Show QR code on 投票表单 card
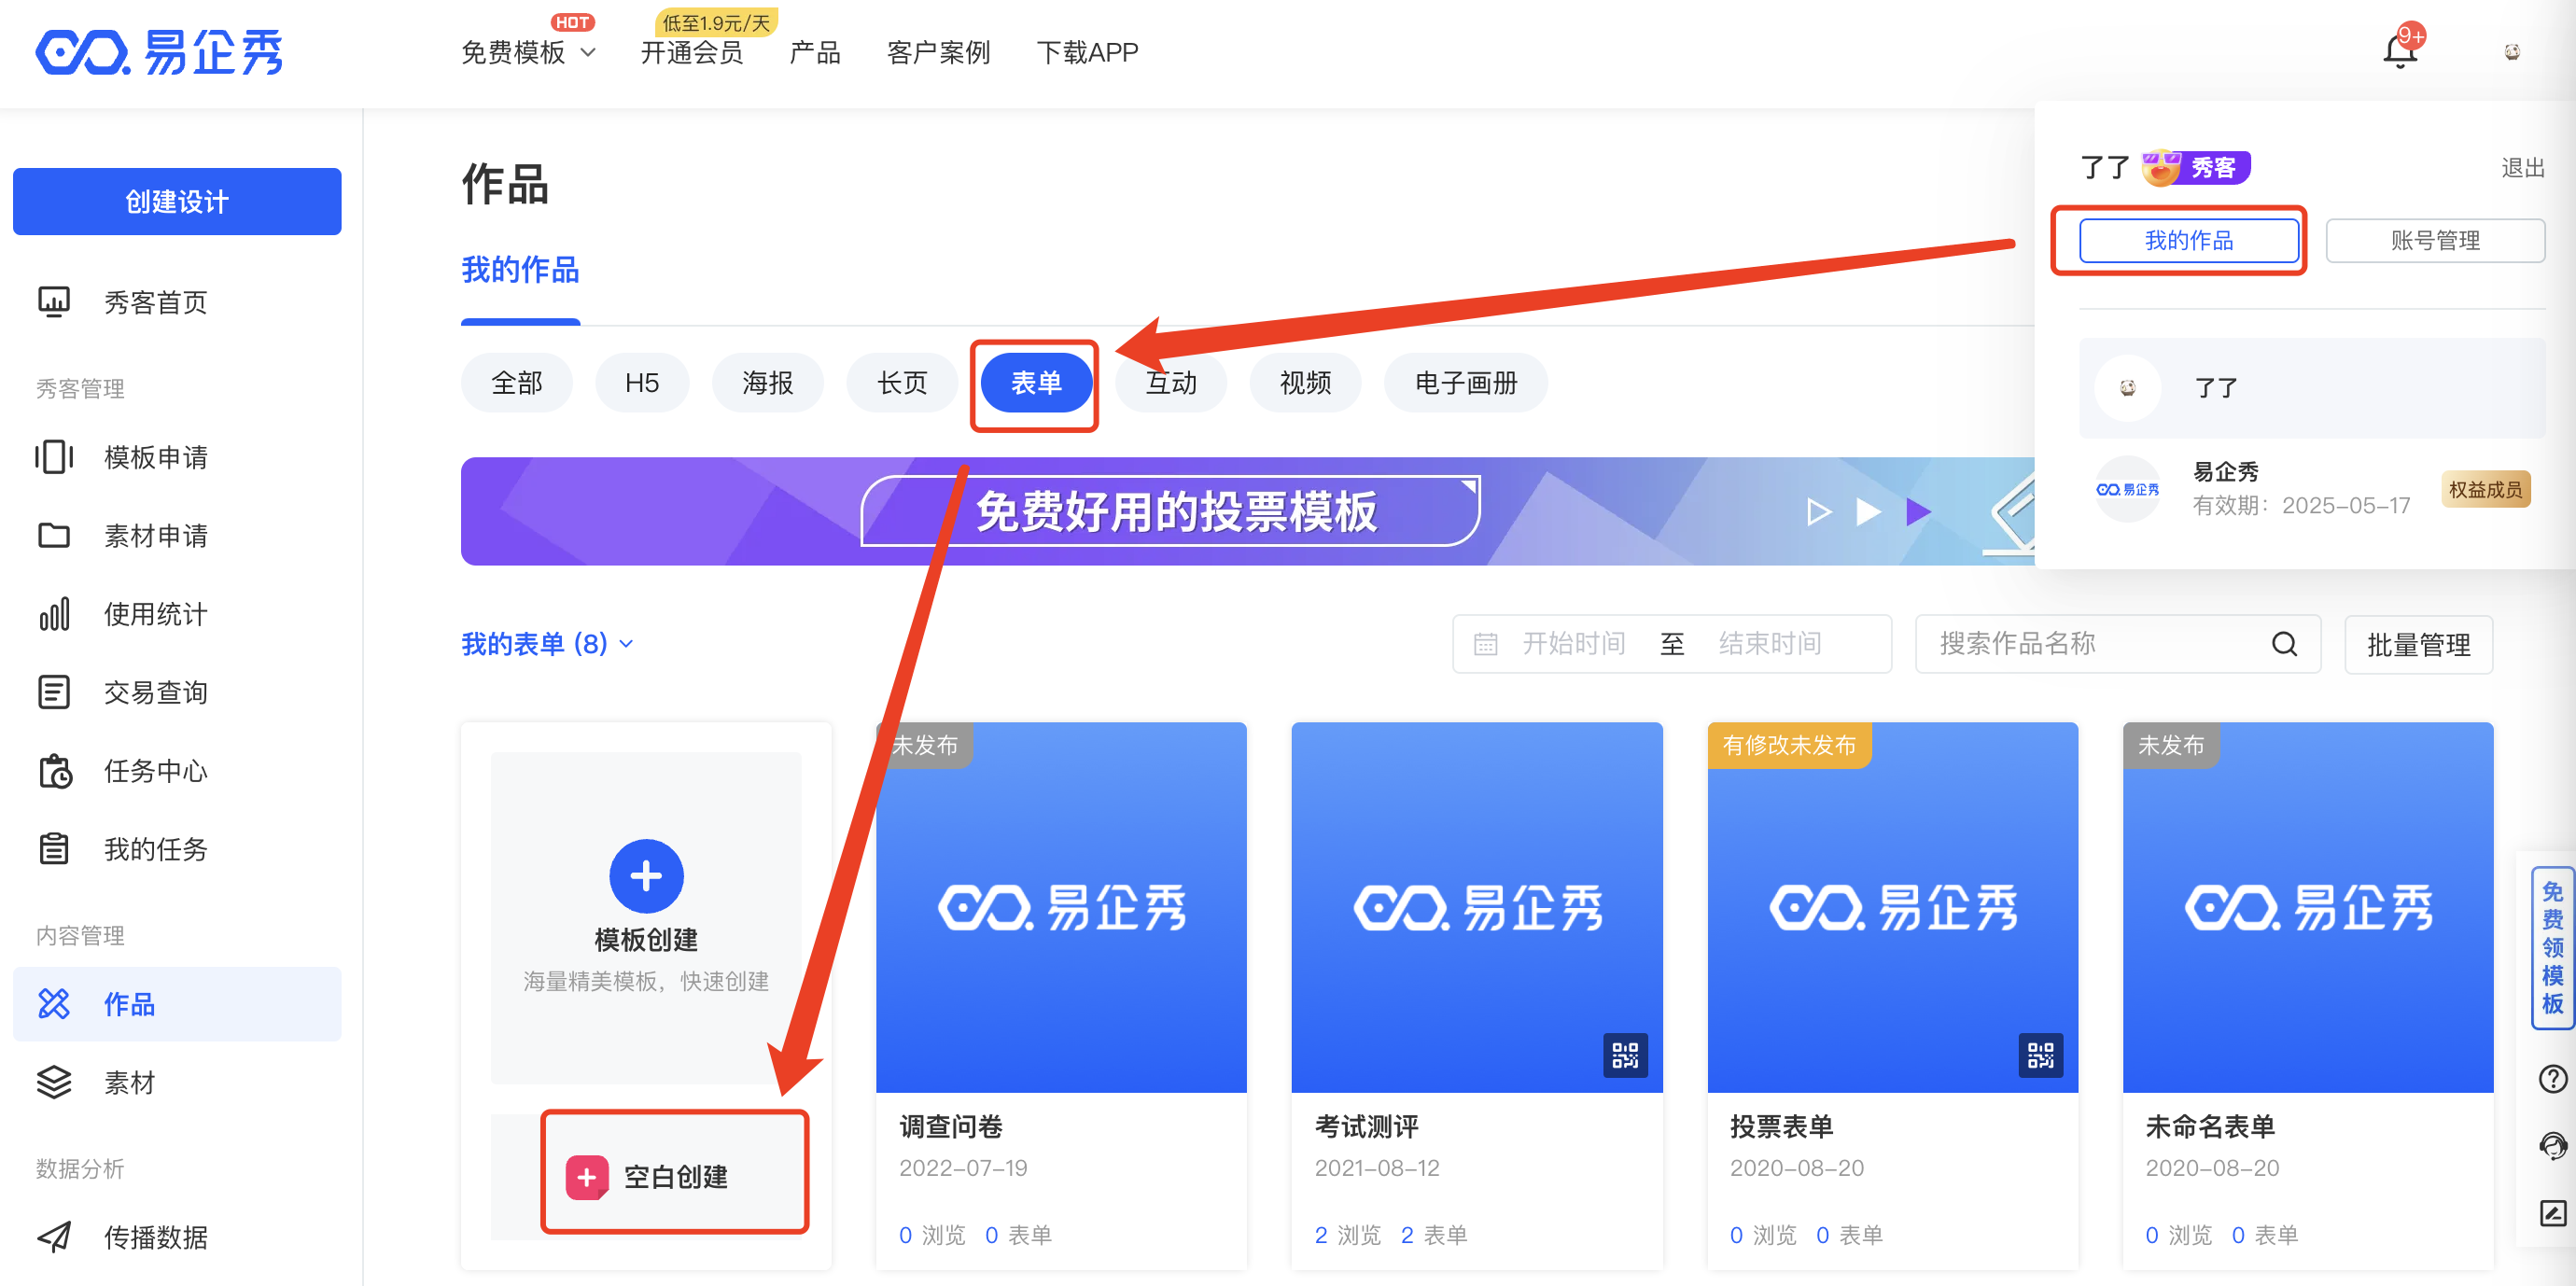2576x1286 pixels. coord(2040,1055)
